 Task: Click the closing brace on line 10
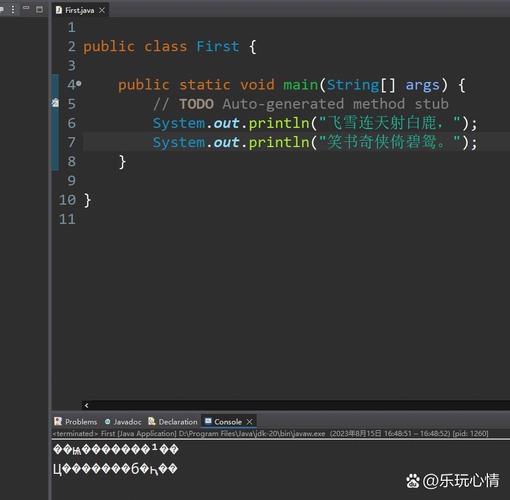click(87, 200)
